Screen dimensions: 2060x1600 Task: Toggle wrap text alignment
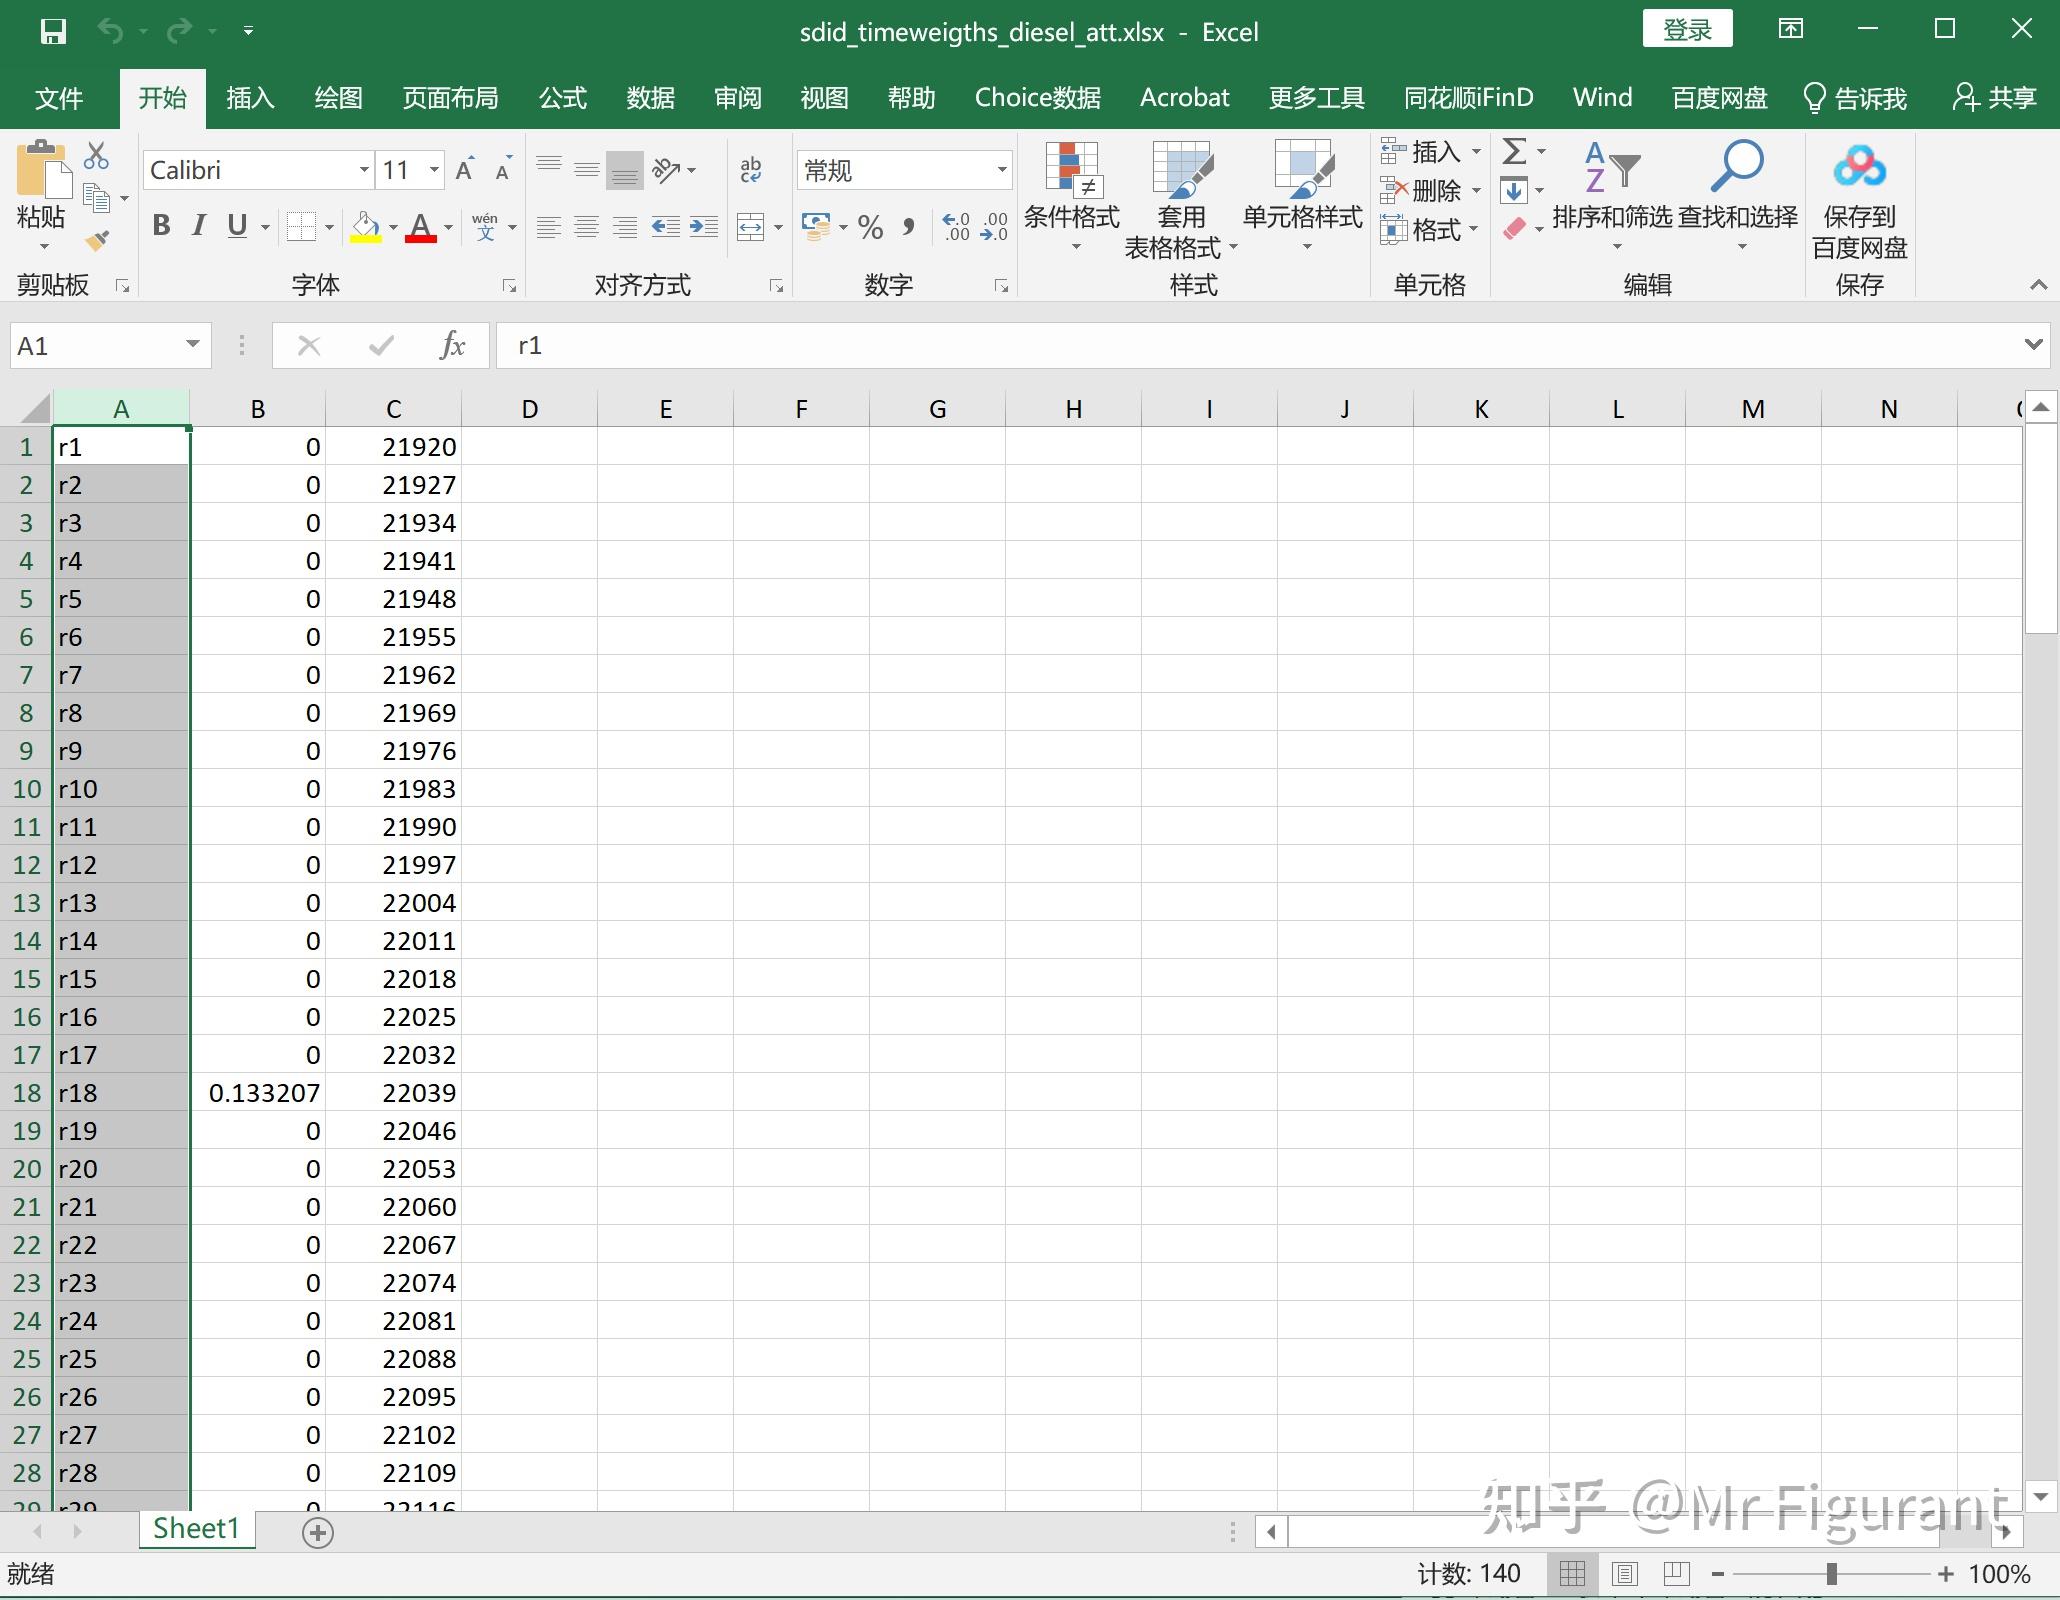751,169
